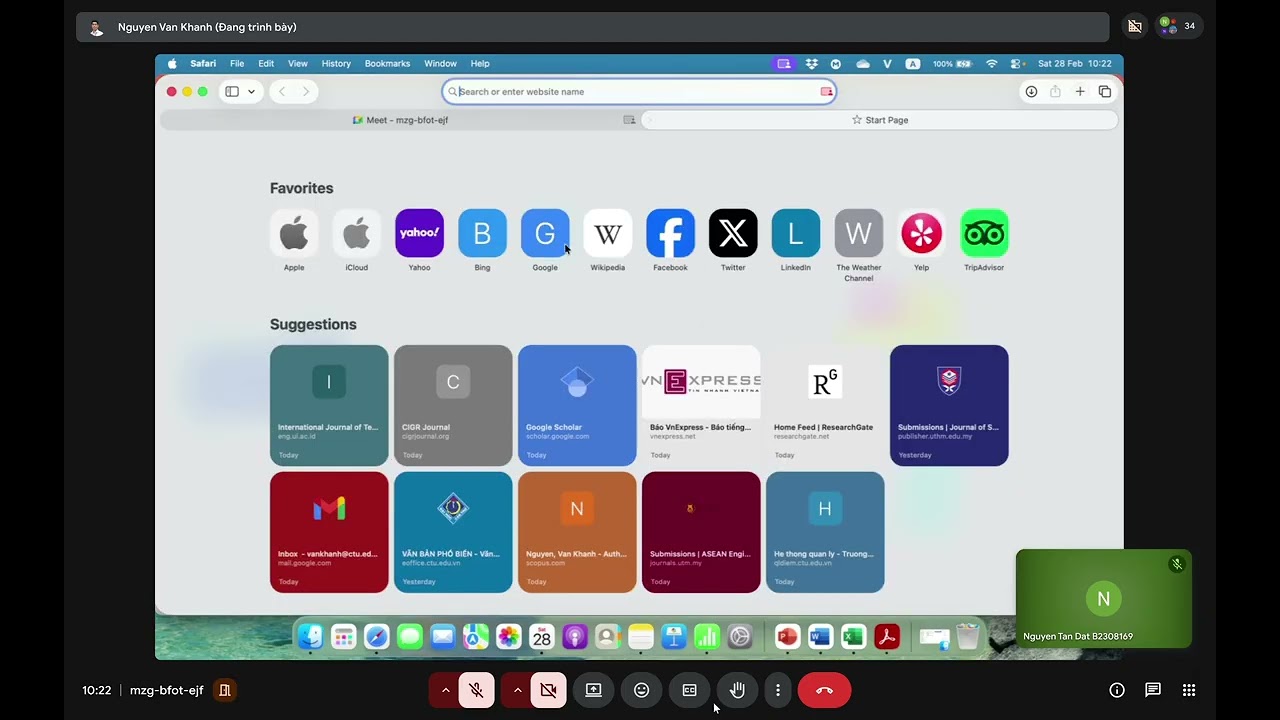The height and width of the screenshot is (720, 1280).
Task: Go back in Safari
Action: 282,91
